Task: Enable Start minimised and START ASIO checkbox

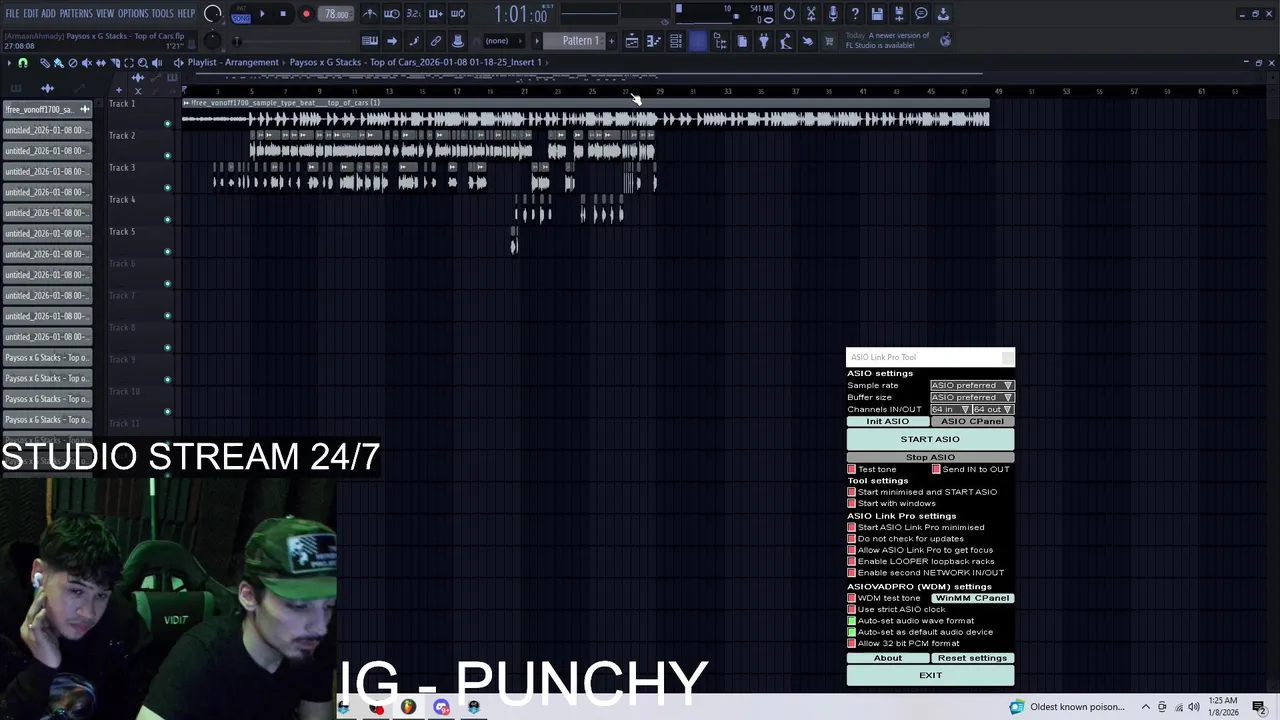Action: (x=852, y=492)
